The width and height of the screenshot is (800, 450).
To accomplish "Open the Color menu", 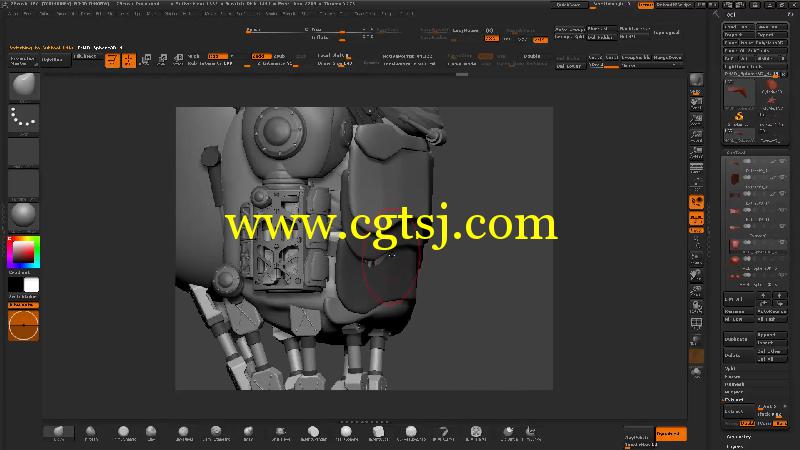I will point(44,13).
